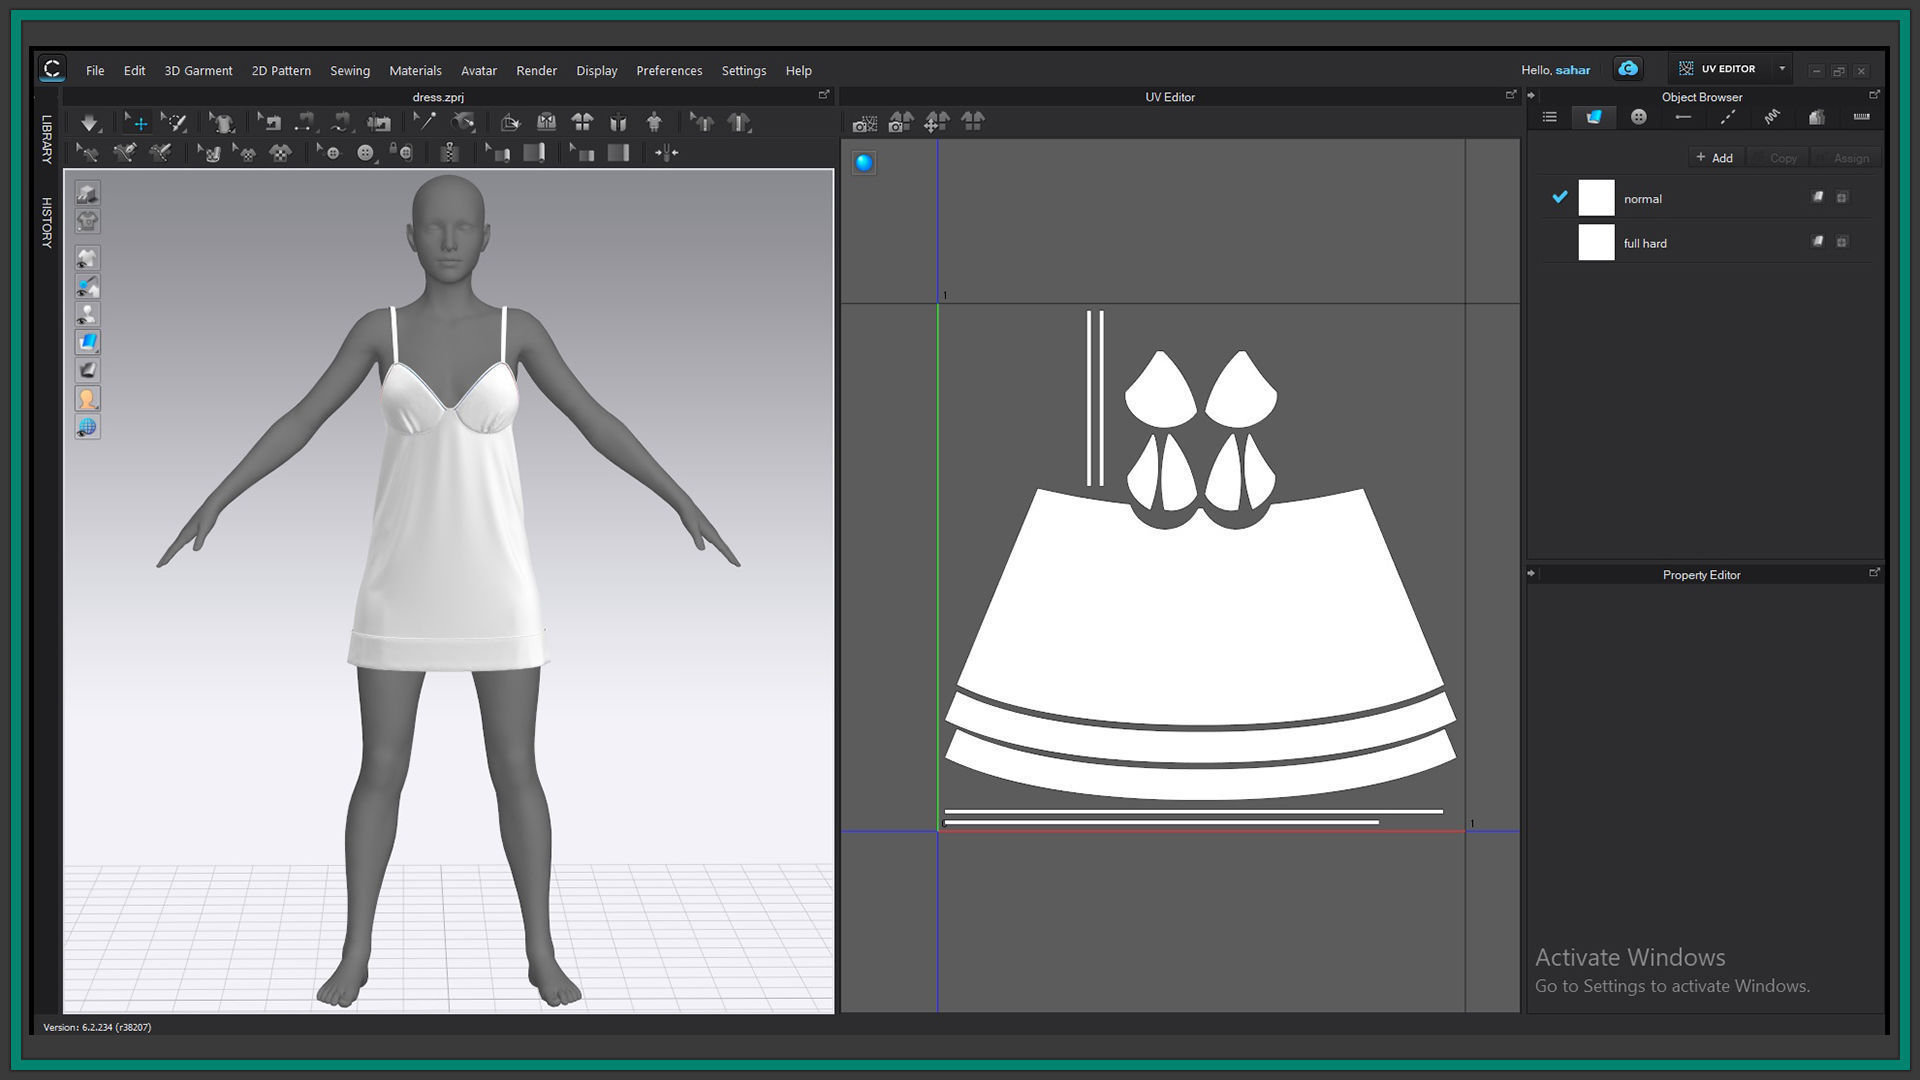The width and height of the screenshot is (1920, 1080).
Task: Click the Add fabric button
Action: pos(1714,158)
